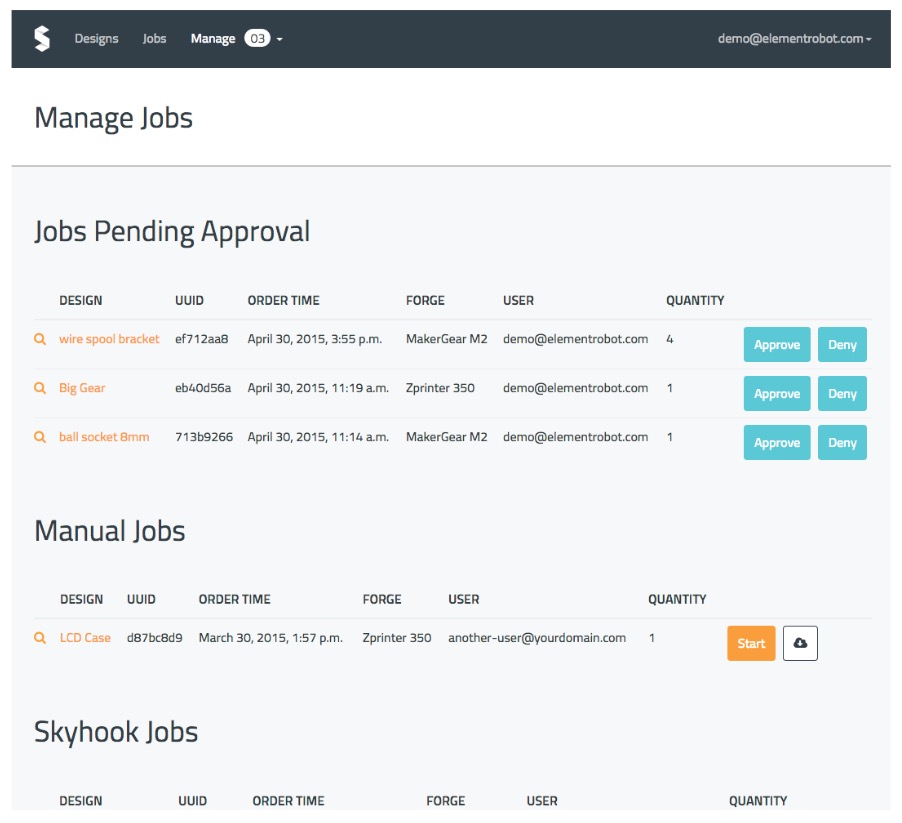Open the LCD Case design link

click(85, 638)
